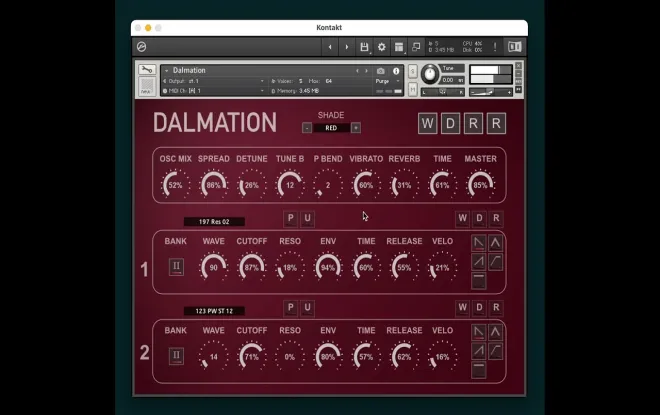
Task: Click the large W button at top
Action: [427, 124]
